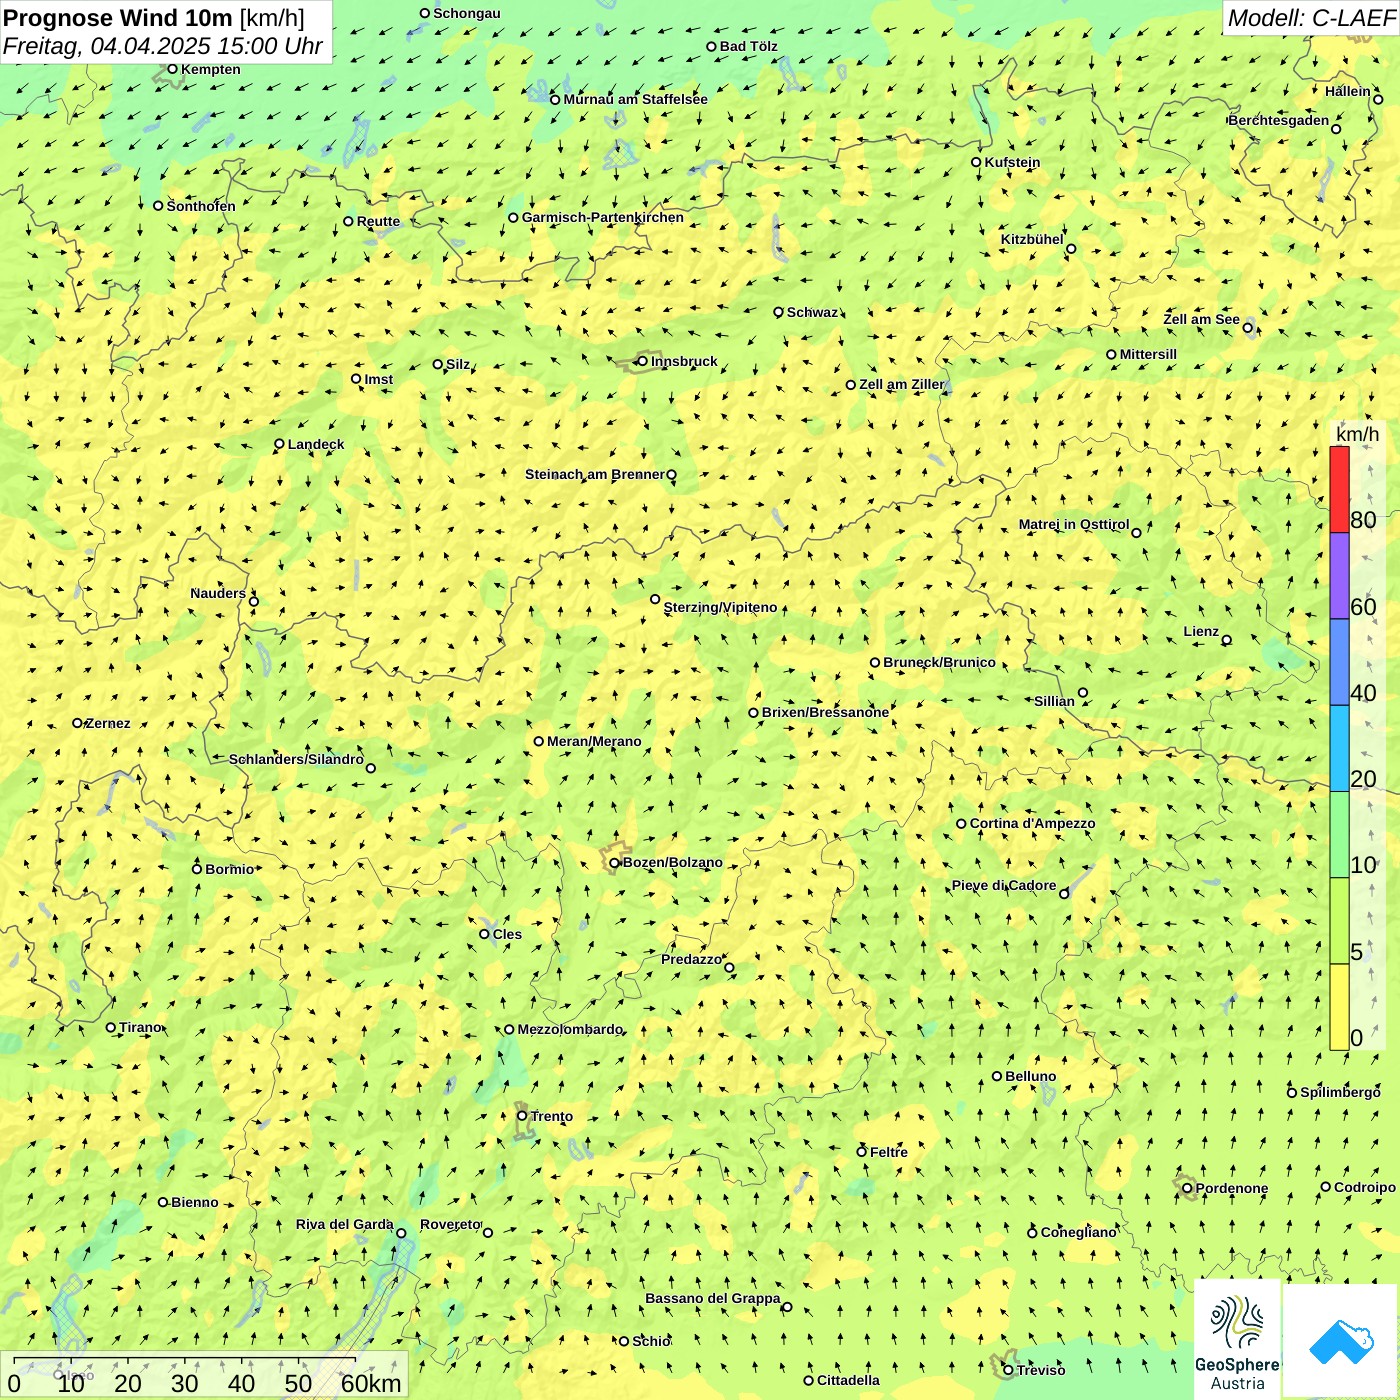Click the Tirano city marker
The height and width of the screenshot is (1400, 1400).
click(111, 1027)
